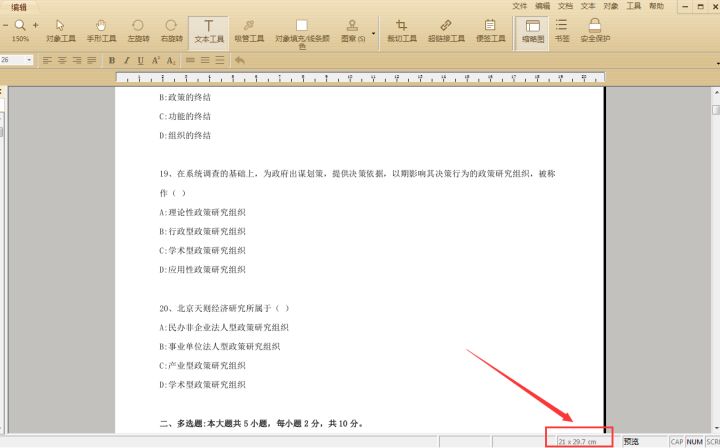The image size is (720, 448).
Task: Click the vertical scrollbar up arrow
Action: (x=716, y=93)
